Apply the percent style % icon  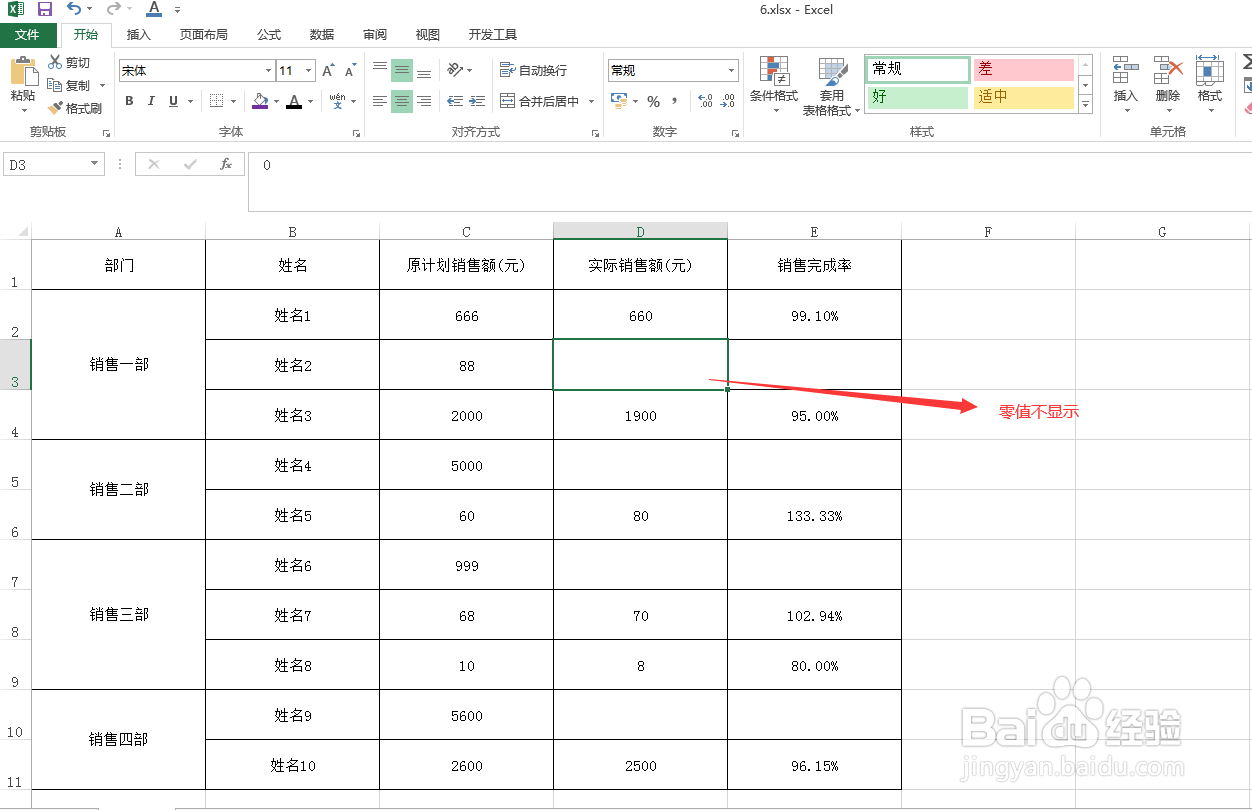click(x=654, y=101)
